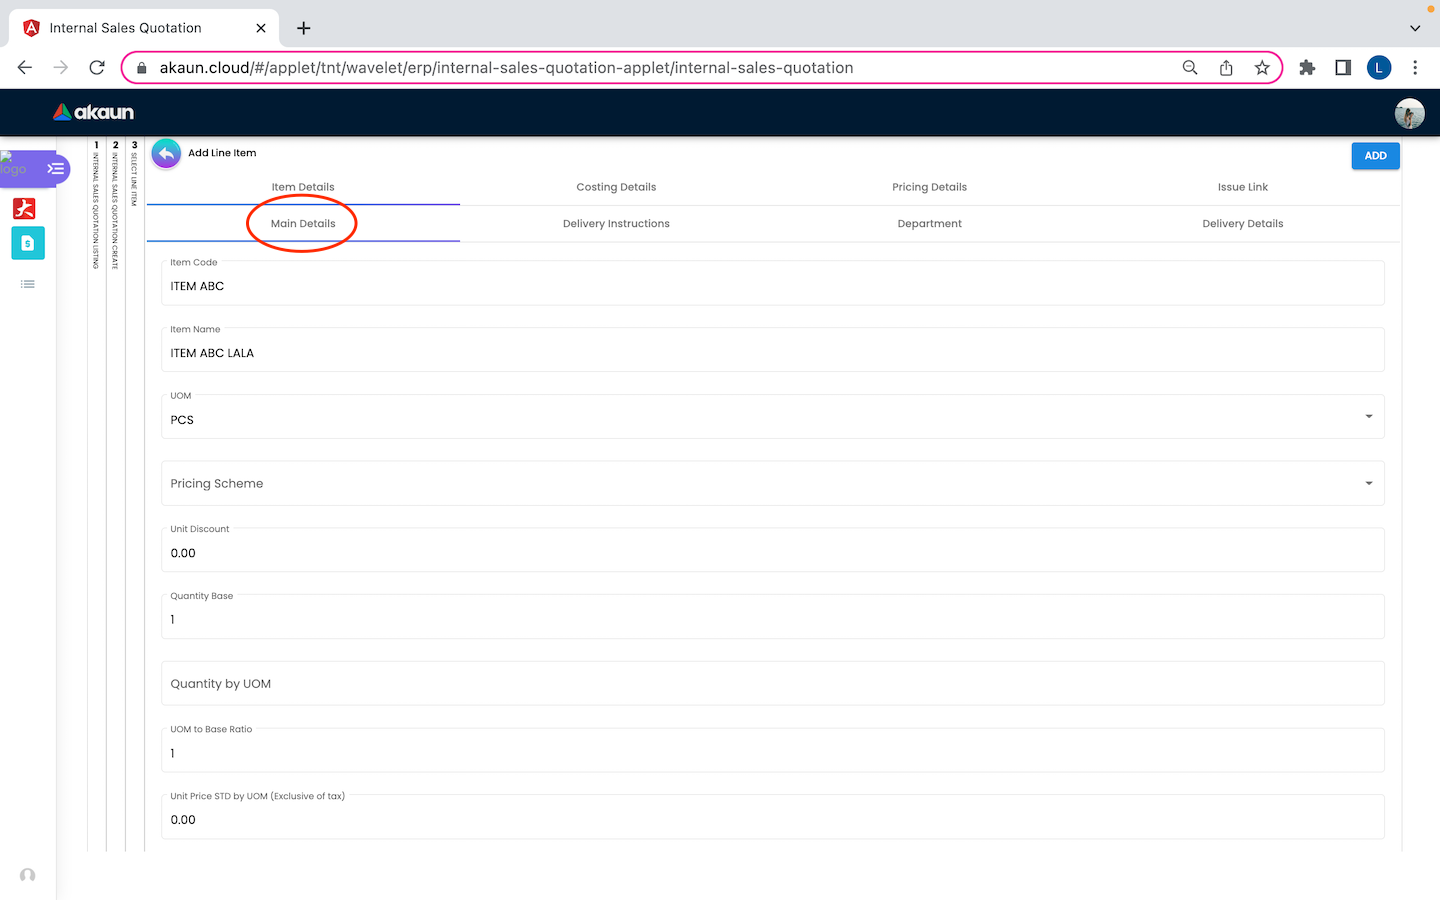Toggle the purple sidebar menu icon
Image resolution: width=1440 pixels, height=900 pixels.
click(x=56, y=168)
